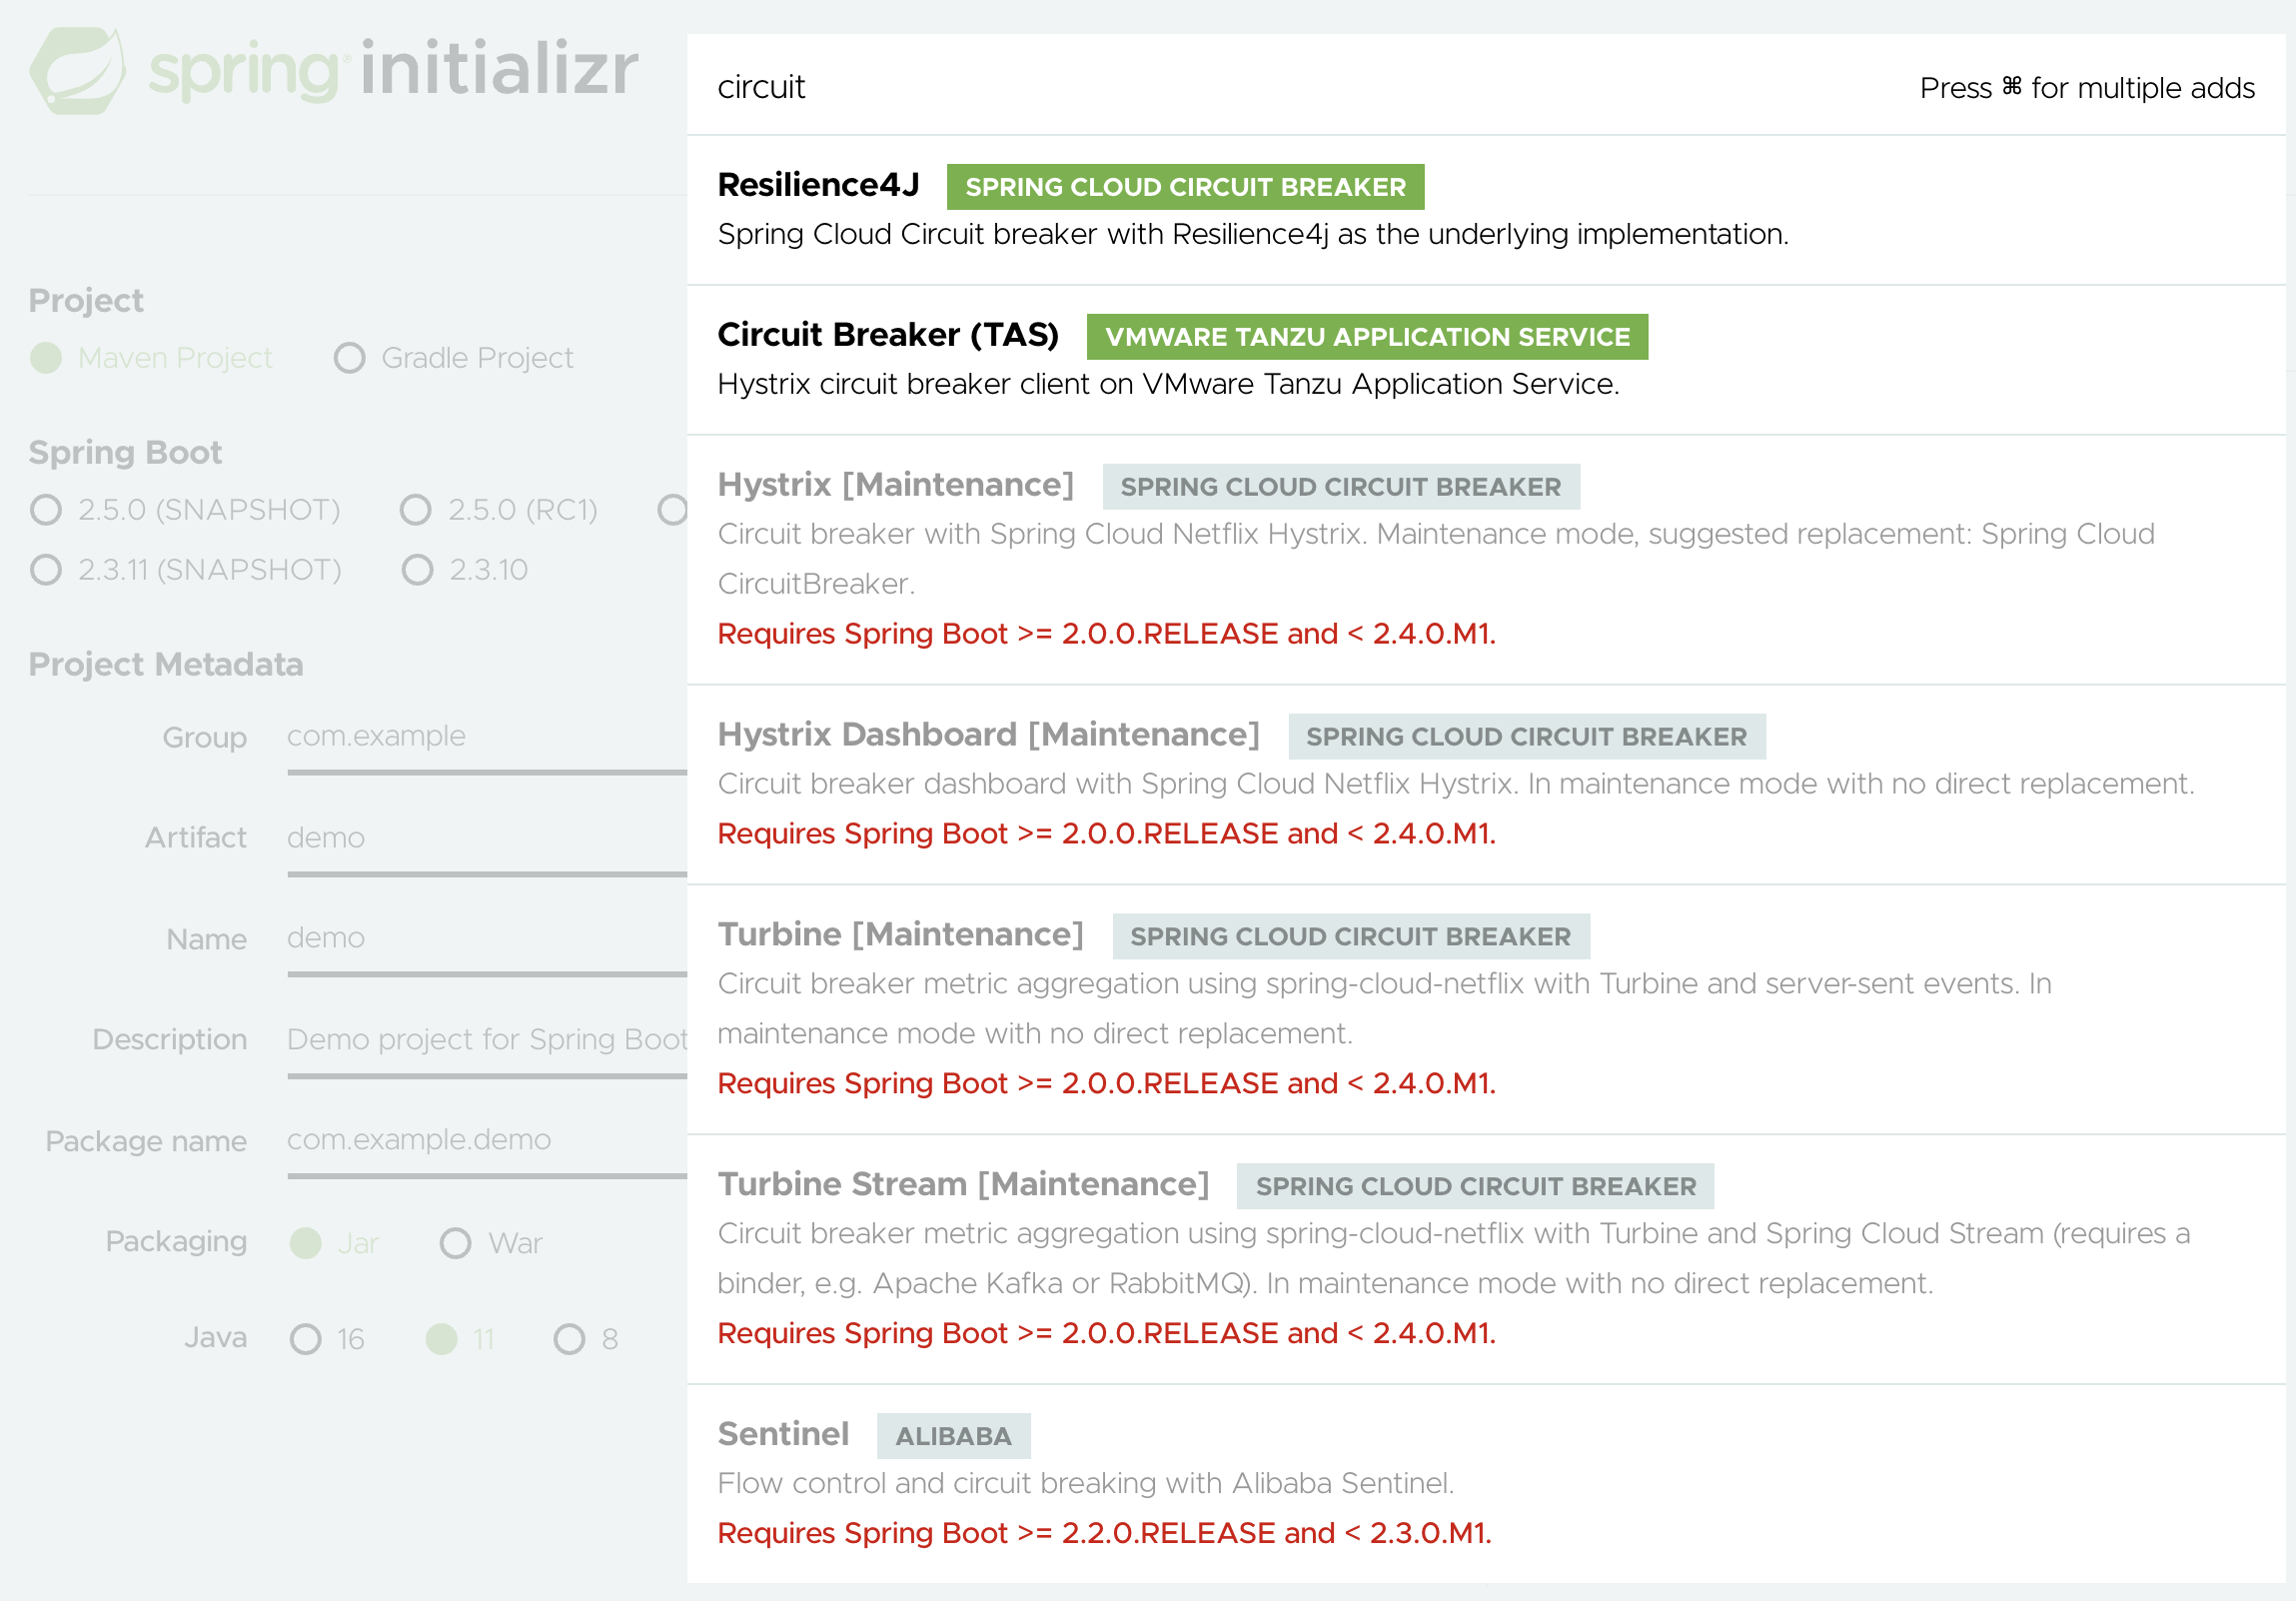Image resolution: width=2296 pixels, height=1601 pixels.
Task: Choose Spring Boot 2.3.11 (SNAPSHOT)
Action: pos(46,570)
